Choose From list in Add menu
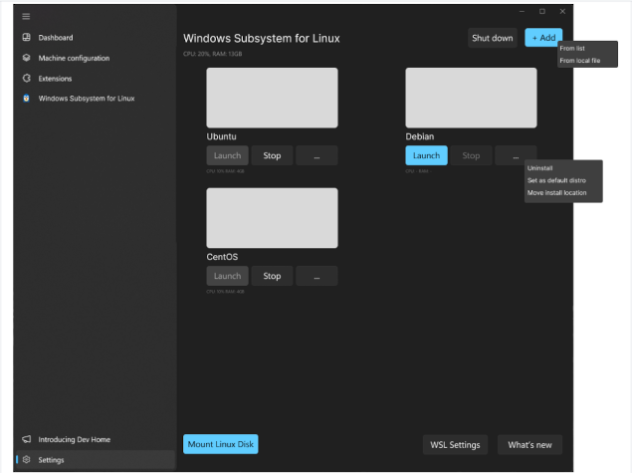This screenshot has width=632, height=473. pos(573,48)
